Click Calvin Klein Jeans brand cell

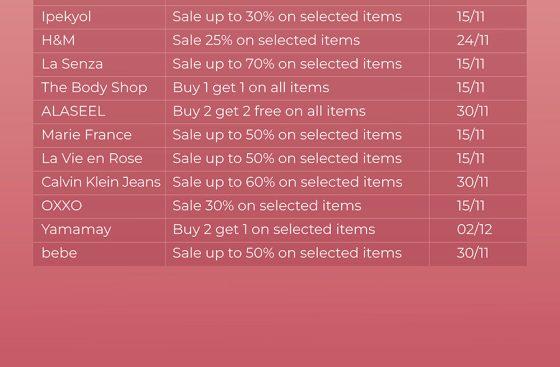pos(101,182)
